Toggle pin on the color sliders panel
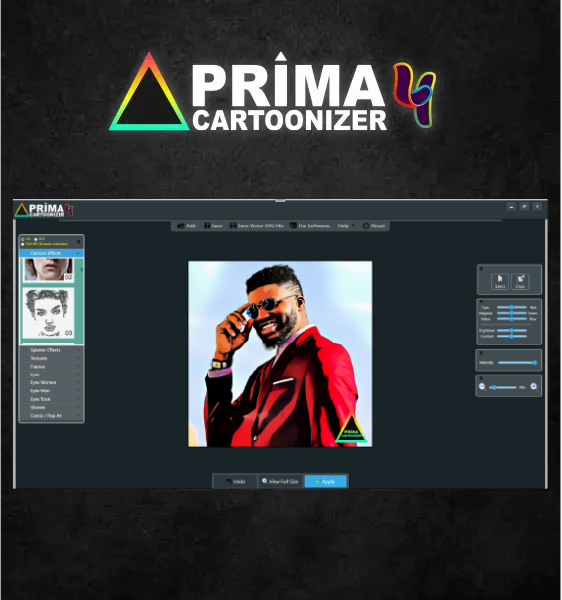 coord(481,302)
